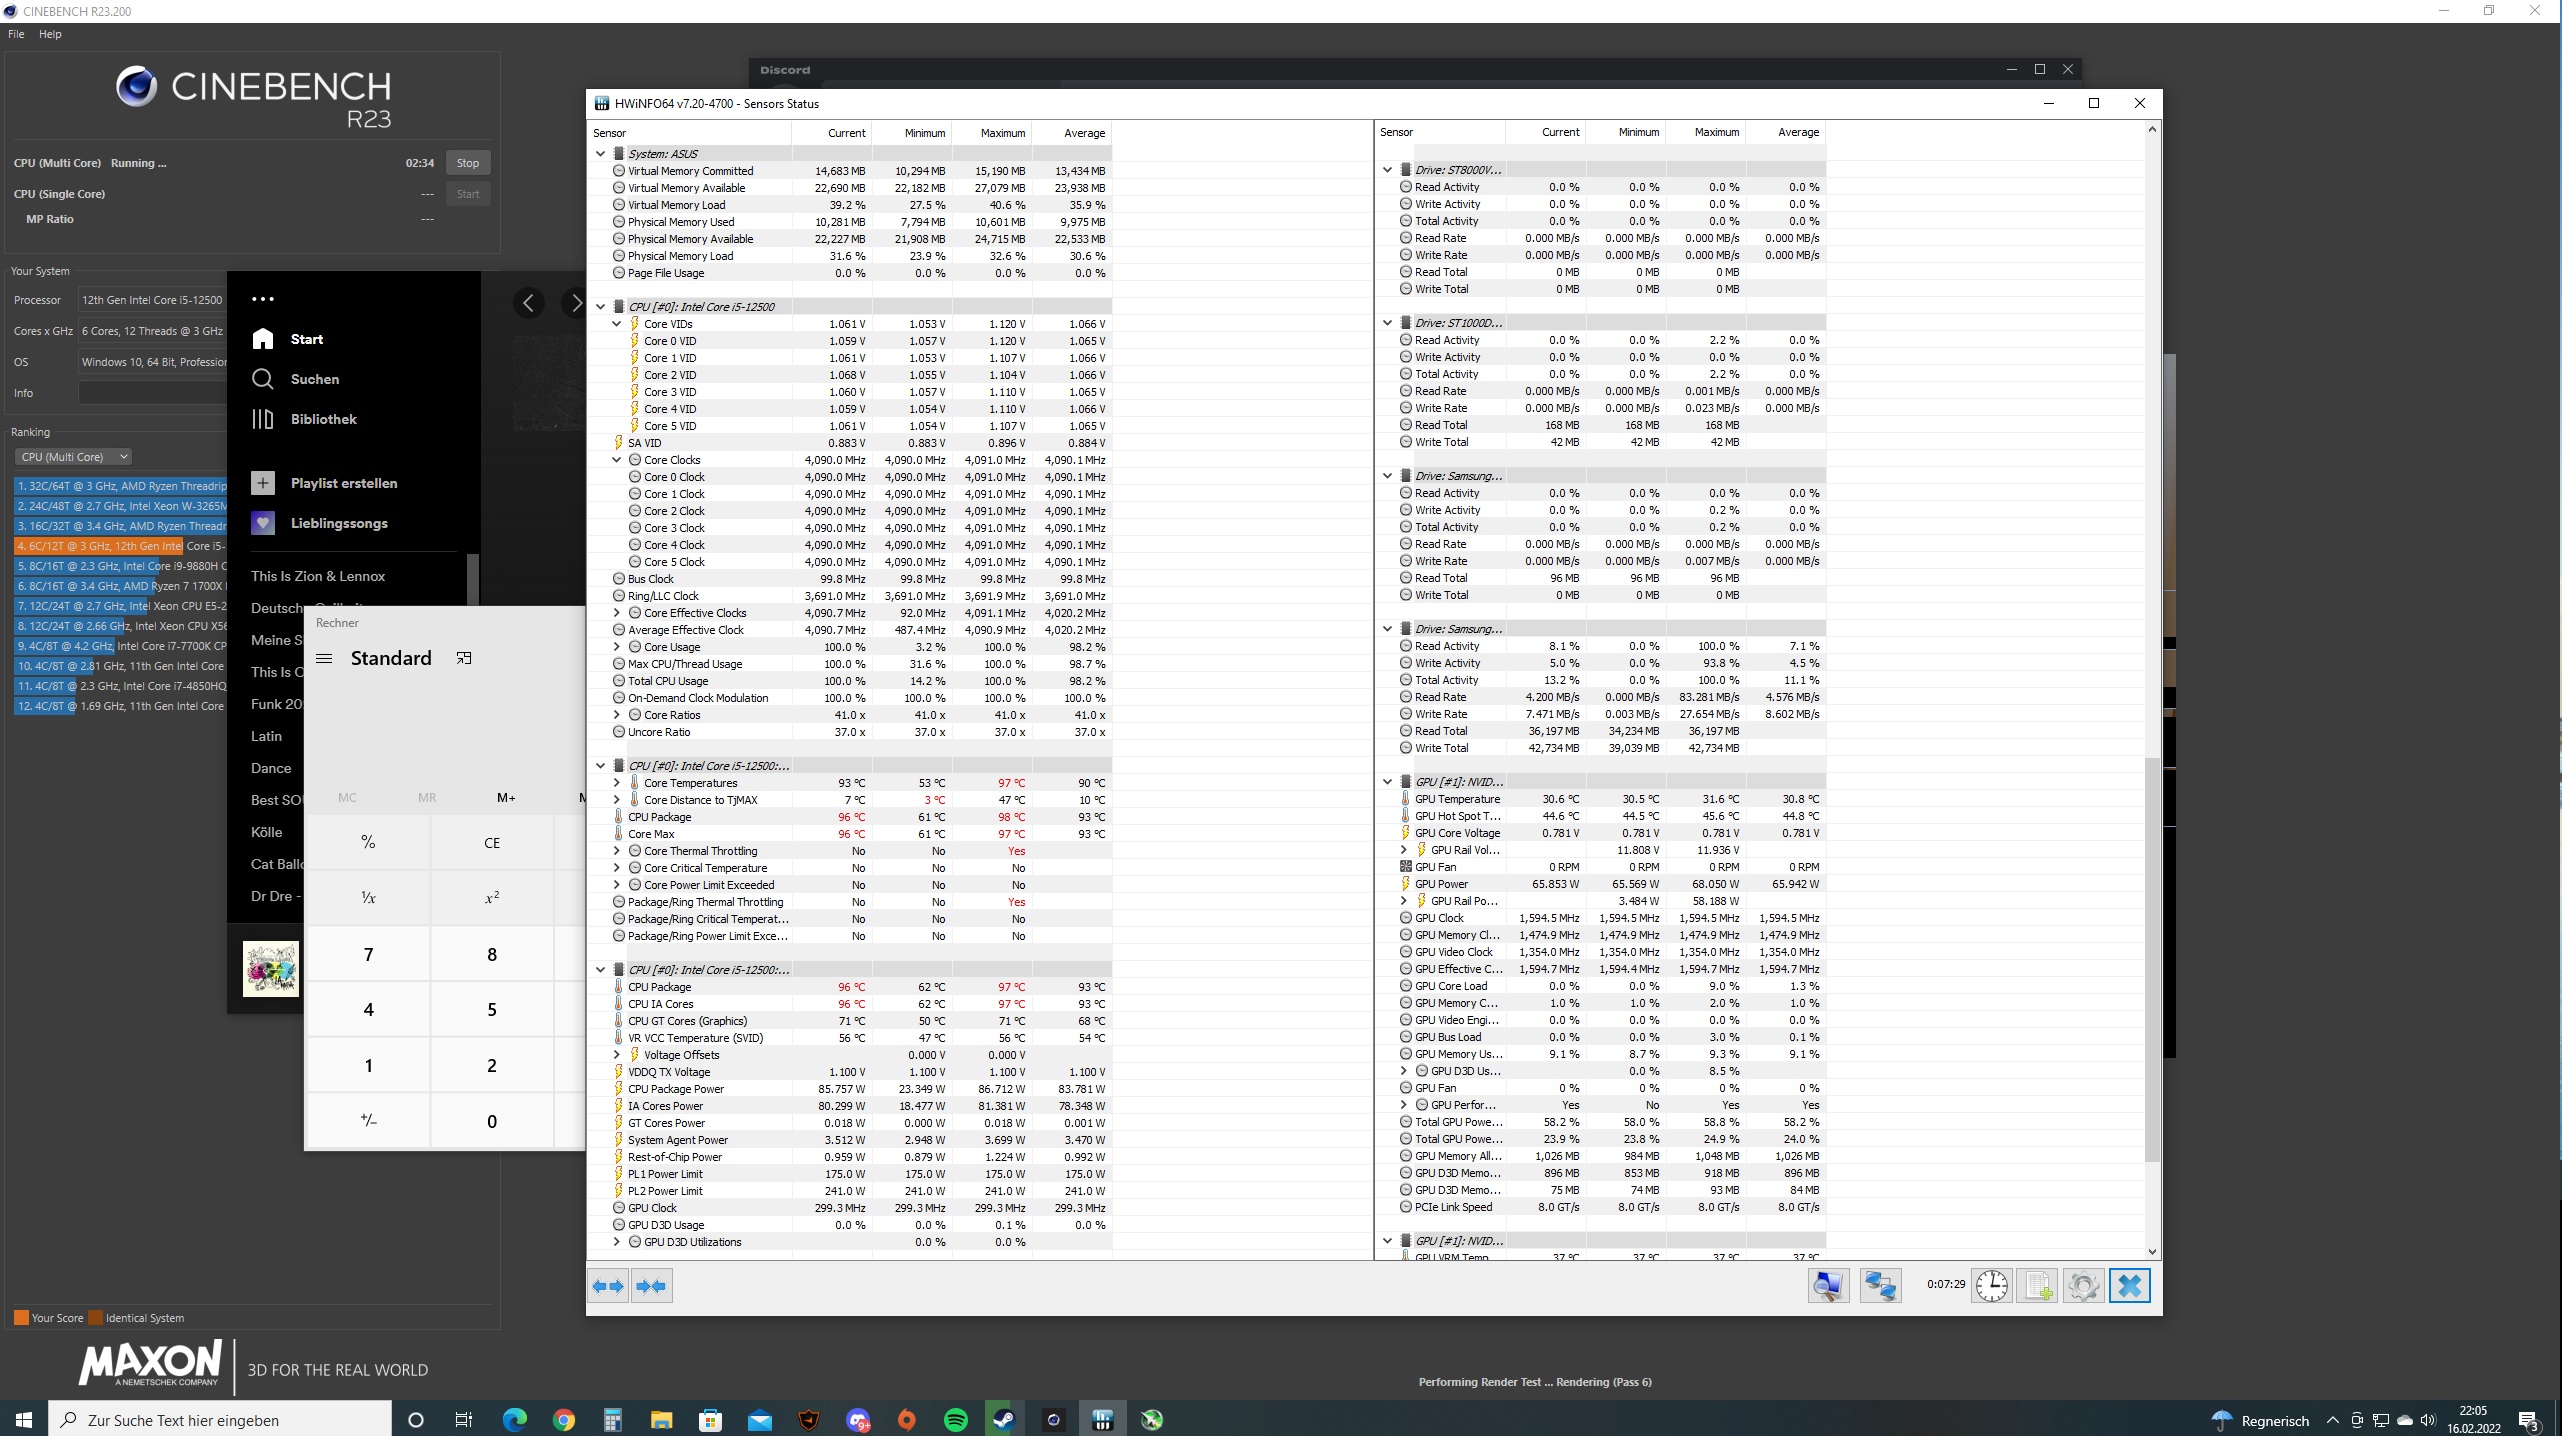This screenshot has height=1436, width=2562.
Task: Open Spotify from the taskbar
Action: point(956,1420)
